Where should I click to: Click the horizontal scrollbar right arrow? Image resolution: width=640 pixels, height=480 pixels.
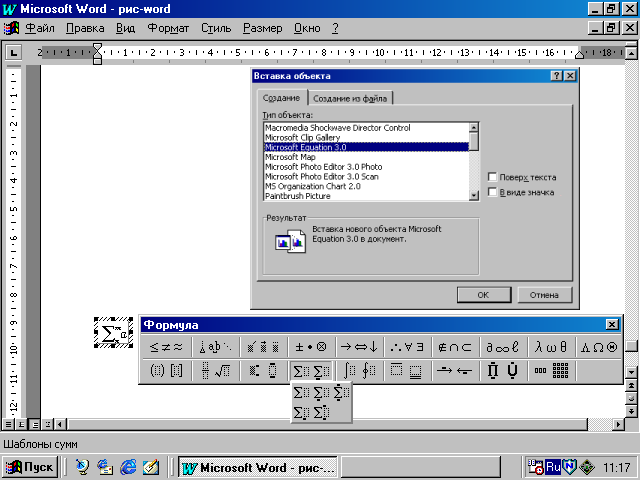618,424
